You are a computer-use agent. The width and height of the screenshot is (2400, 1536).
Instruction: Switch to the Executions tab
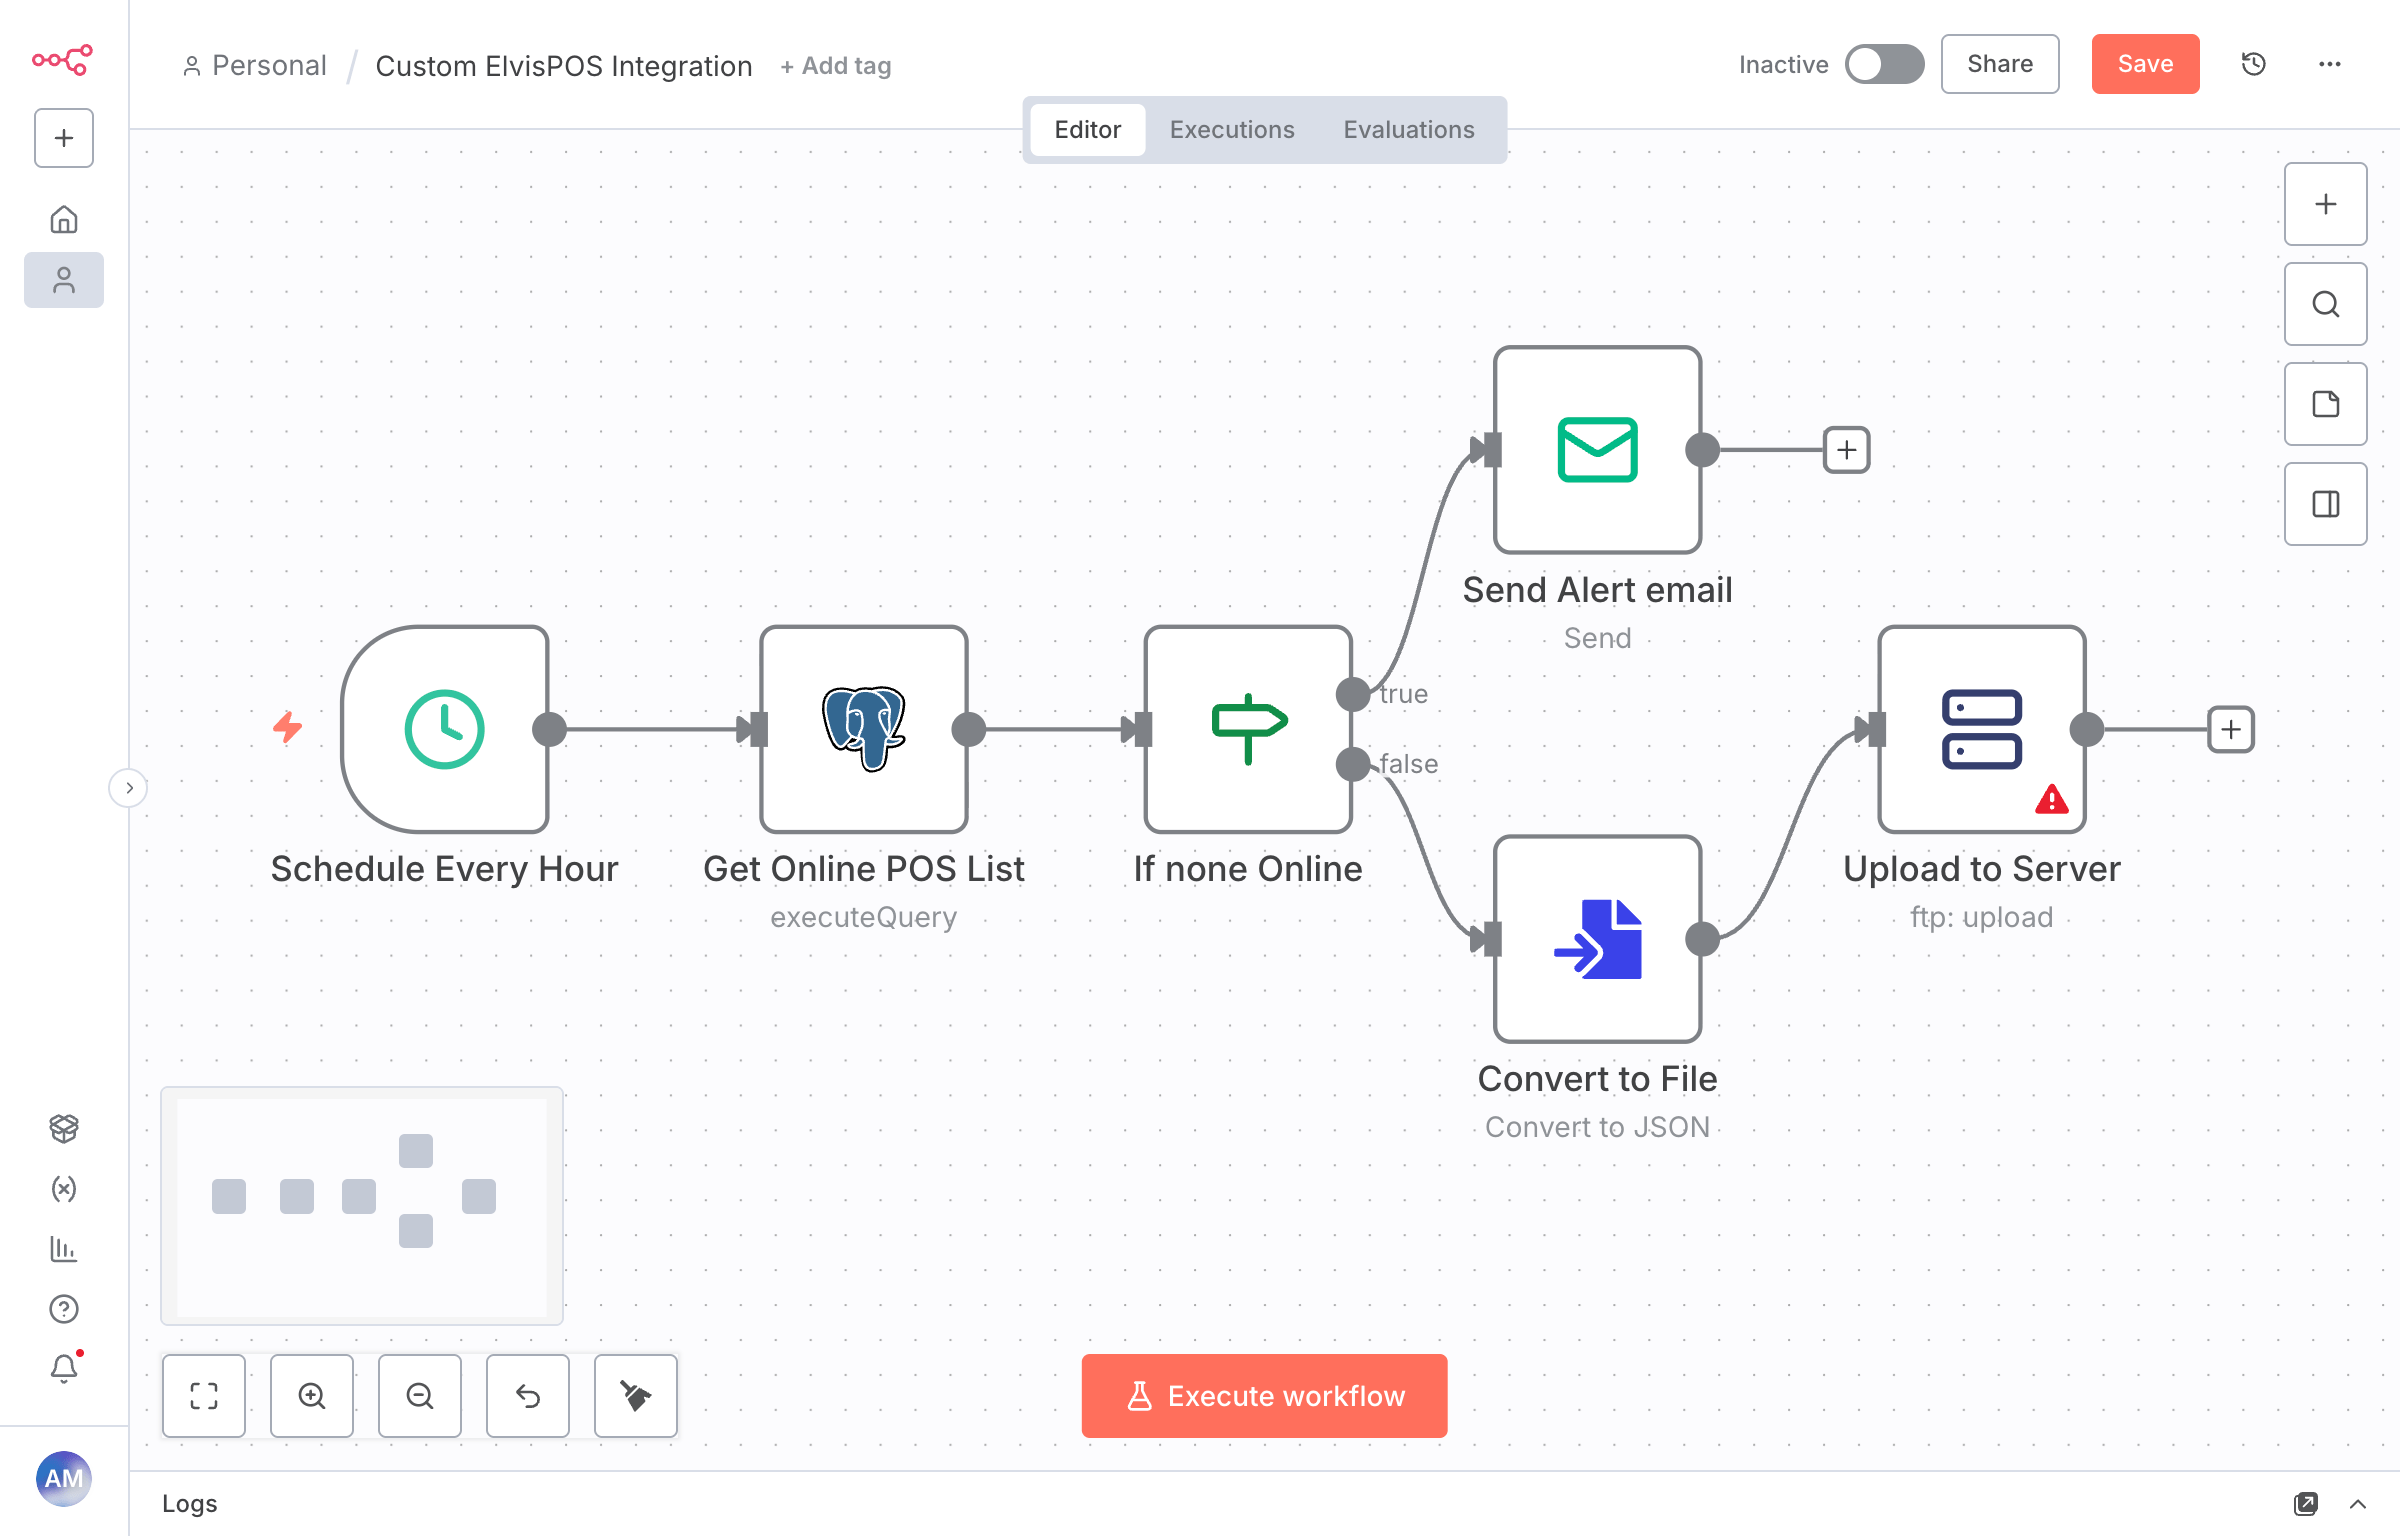click(x=1231, y=129)
